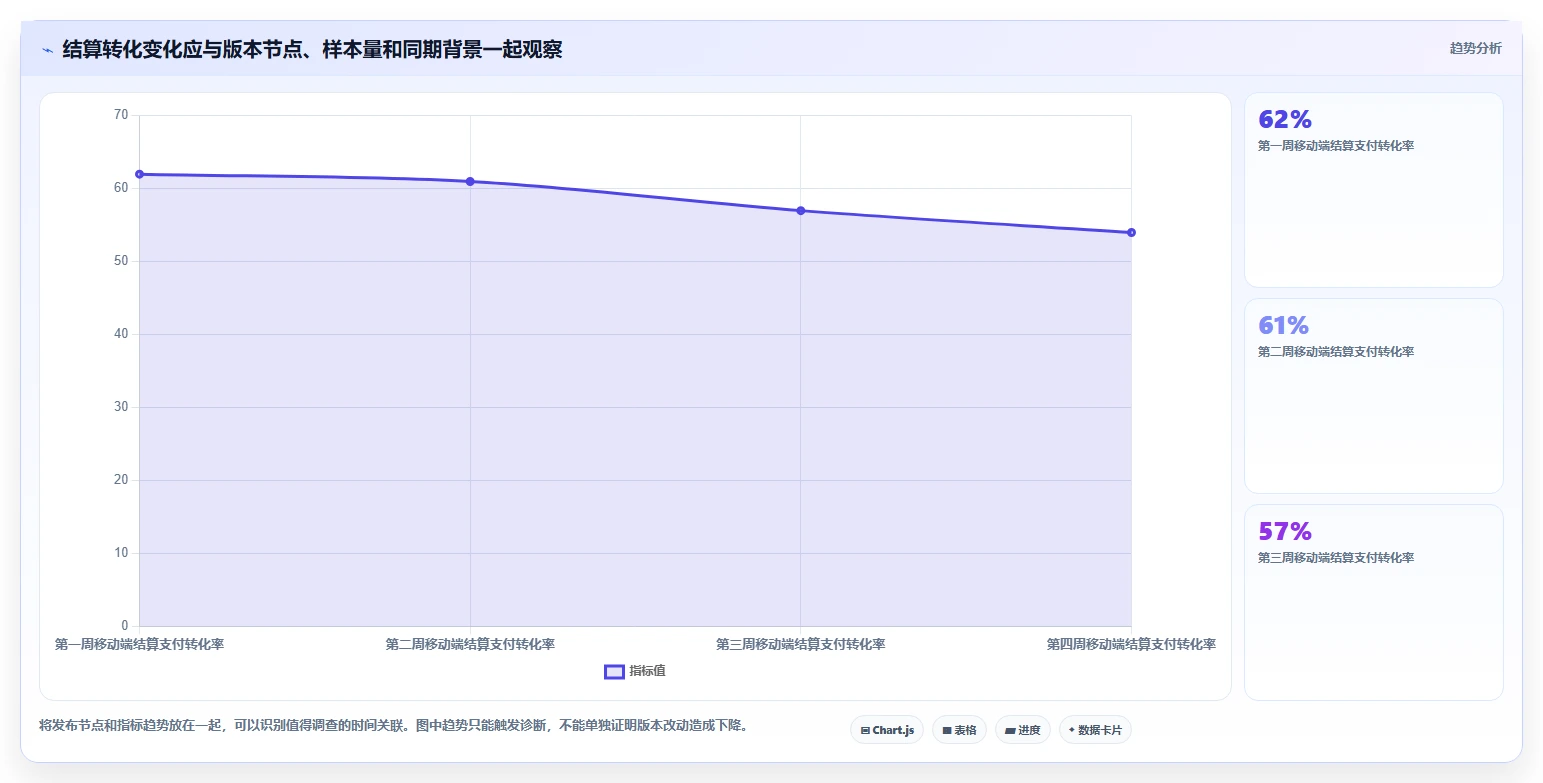Click the y-axis value 30

(x=121, y=407)
